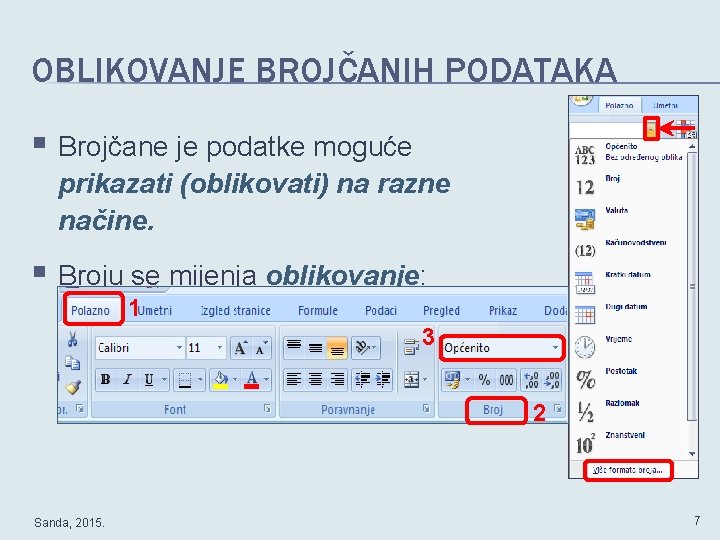Expand currency format arrow

coord(467,380)
